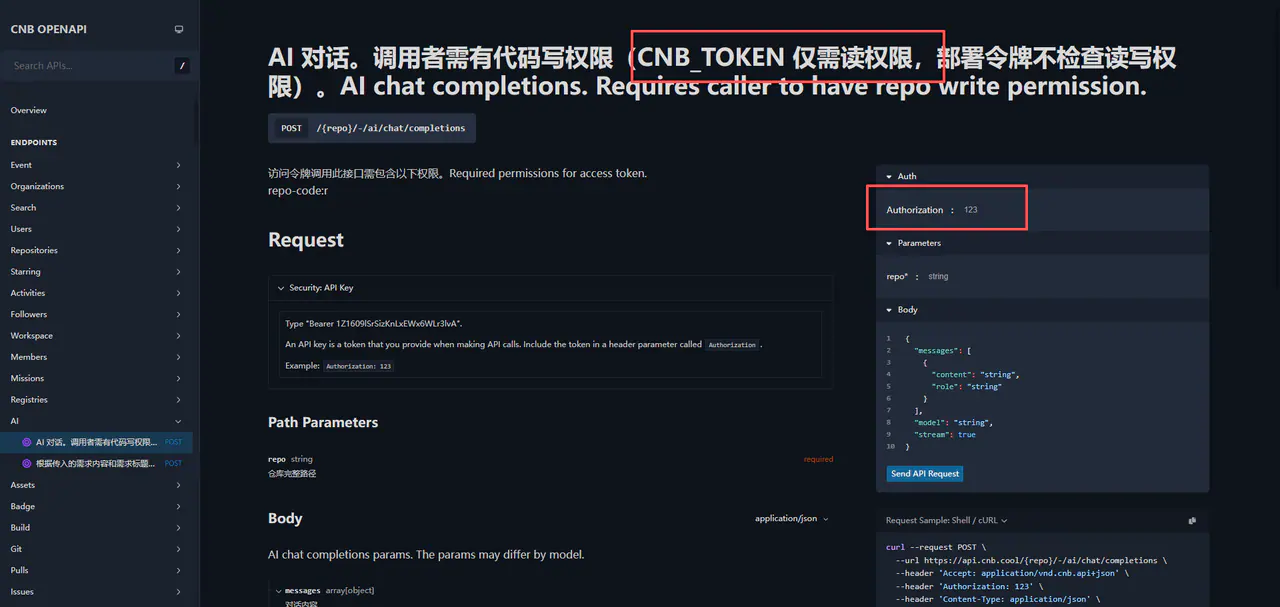Open the application/json content type dropdown
Screen dimensions: 1280x607
click(x=792, y=519)
